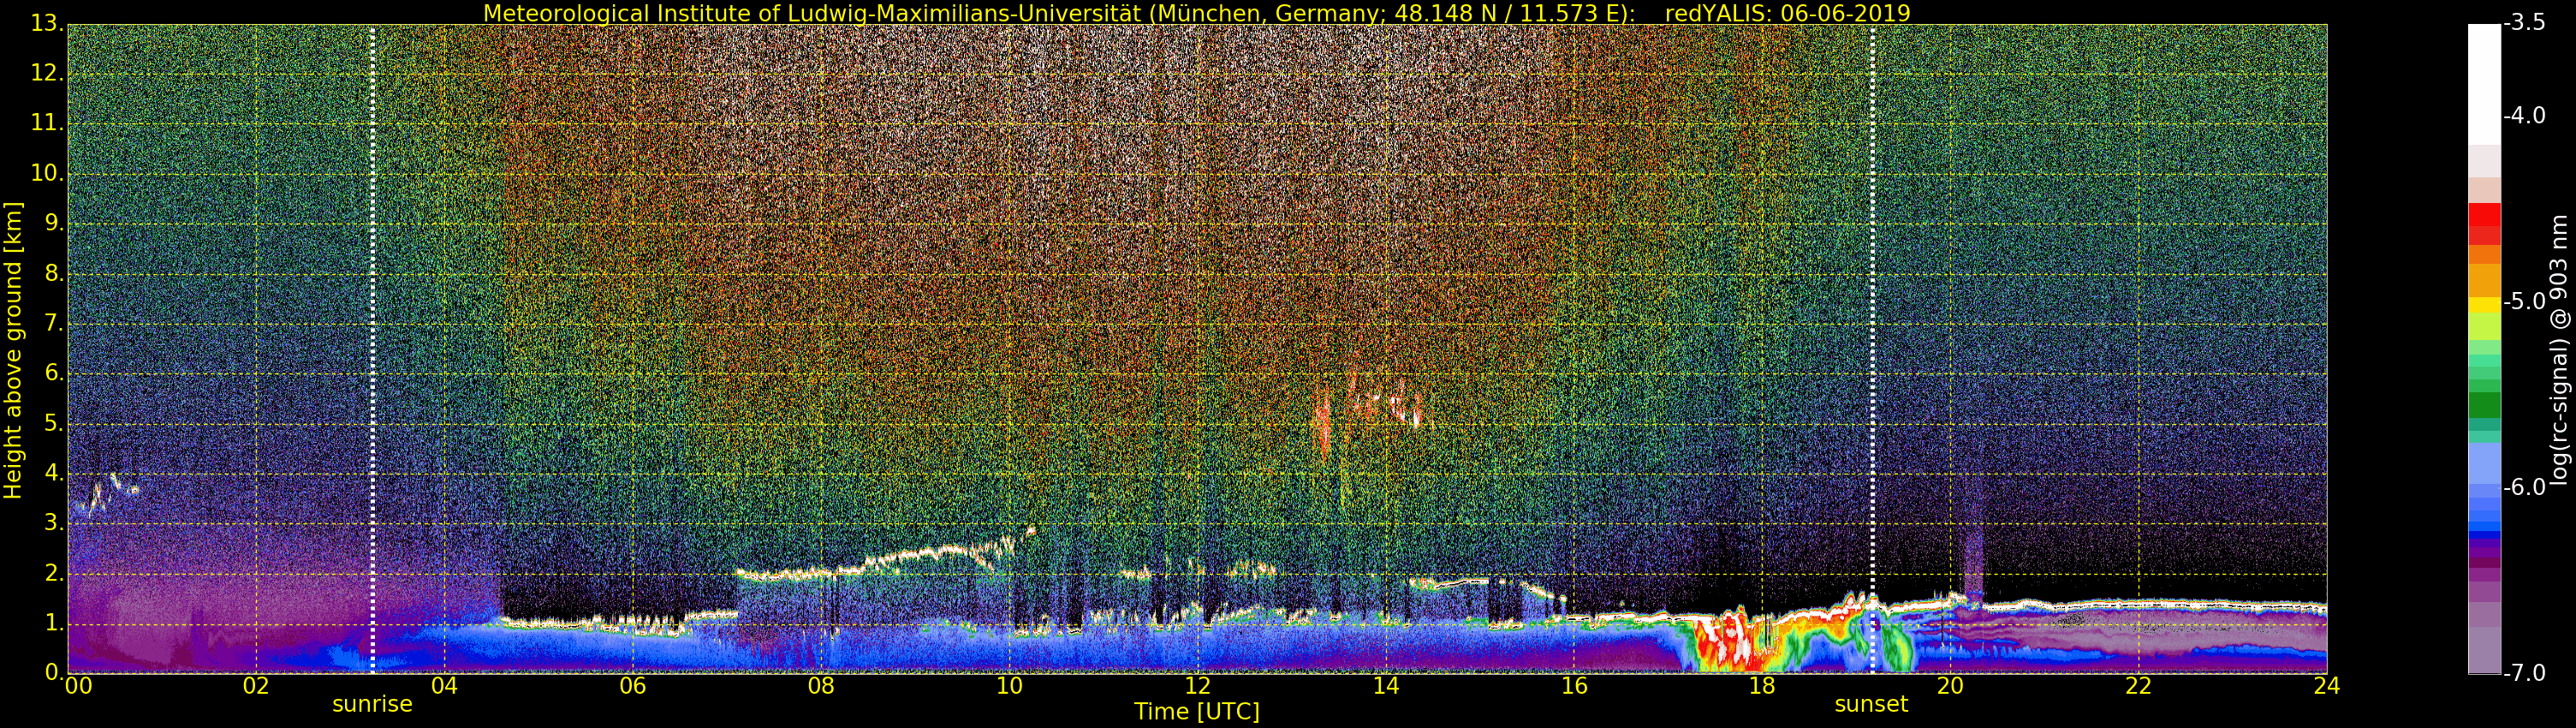The width and height of the screenshot is (2576, 728).
Task: Click the y-axis tick label 8
Action: tap(53, 273)
